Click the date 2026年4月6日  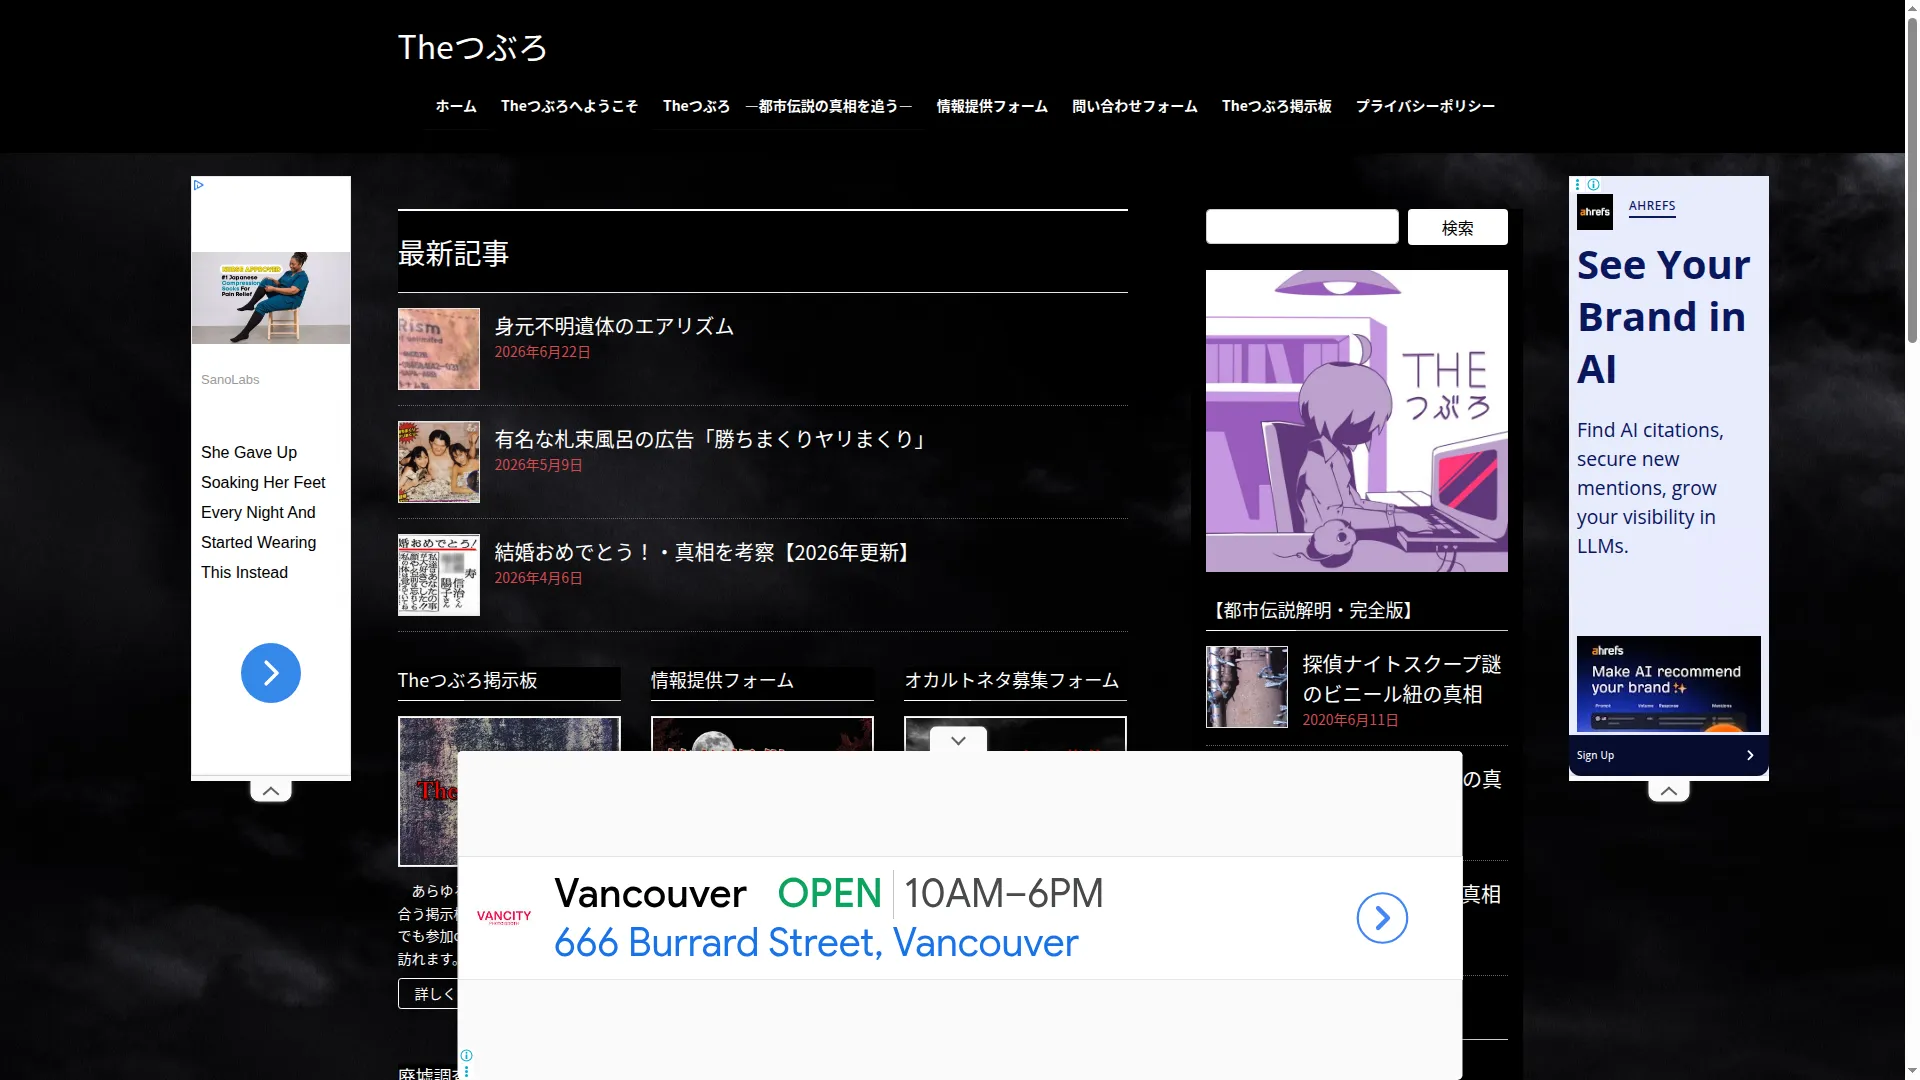(x=538, y=579)
